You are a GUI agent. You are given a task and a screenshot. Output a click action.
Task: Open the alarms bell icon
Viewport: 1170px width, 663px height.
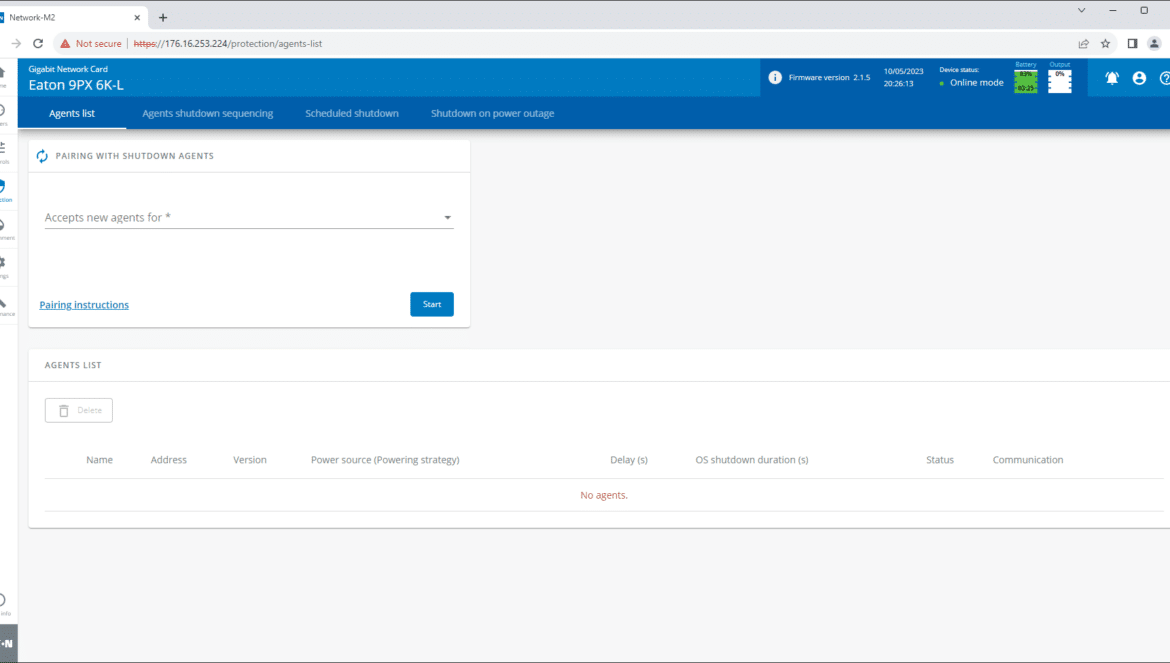[x=1112, y=78]
